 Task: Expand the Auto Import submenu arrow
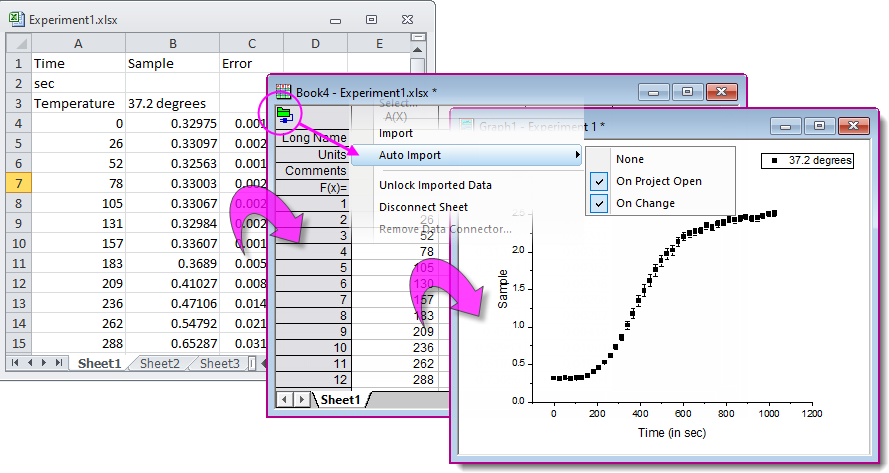click(x=577, y=155)
